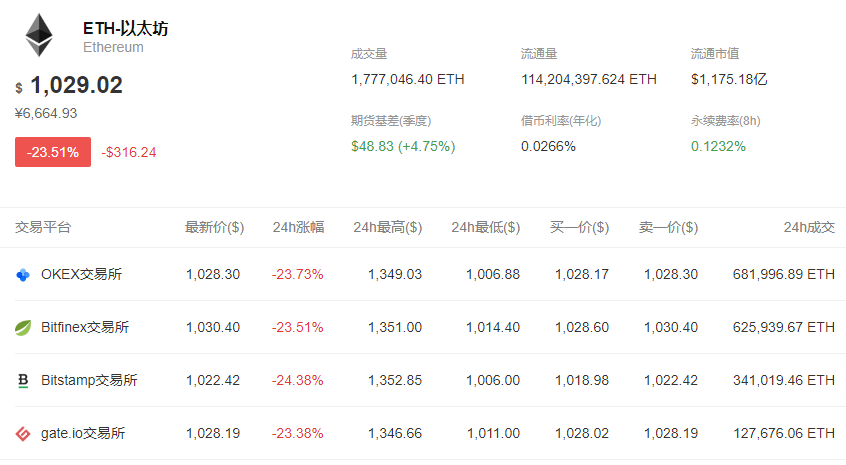Screen dimensions: 846x465
Task: Click the Bitstamp B icon
Action: 24,380
